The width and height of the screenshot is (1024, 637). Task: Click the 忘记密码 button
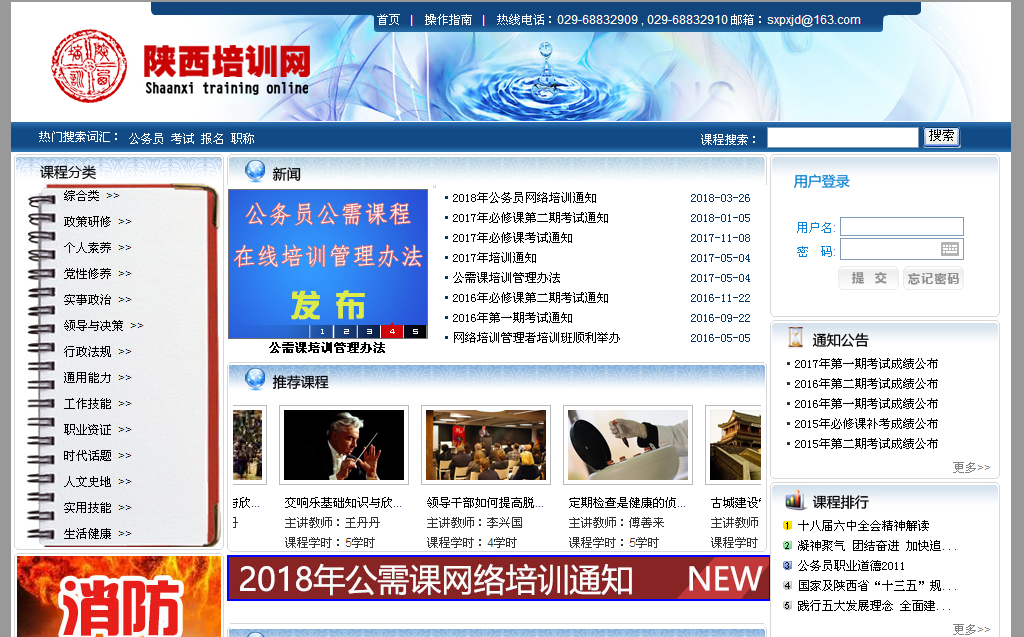933,278
